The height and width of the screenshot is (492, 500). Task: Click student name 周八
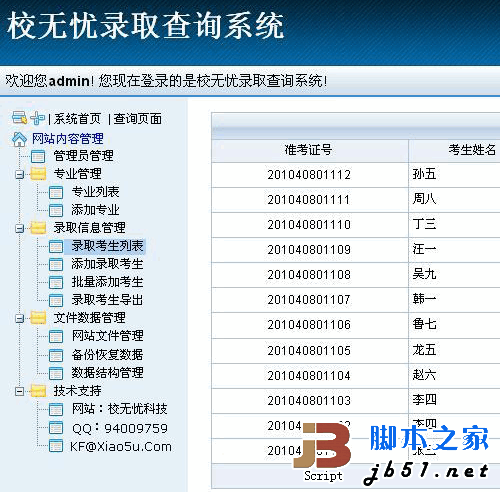tap(424, 199)
